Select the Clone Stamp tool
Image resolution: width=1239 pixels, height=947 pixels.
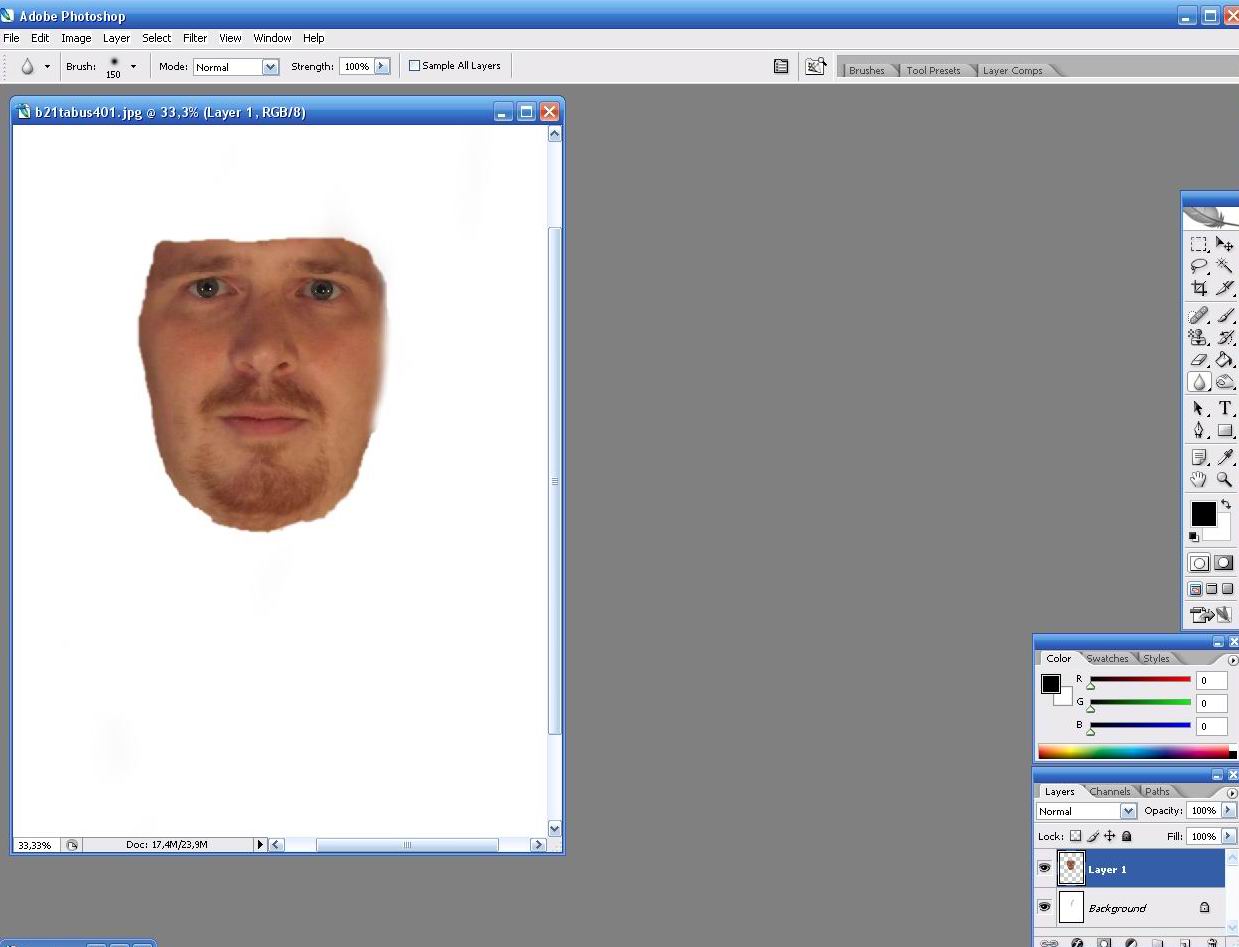click(x=1198, y=338)
